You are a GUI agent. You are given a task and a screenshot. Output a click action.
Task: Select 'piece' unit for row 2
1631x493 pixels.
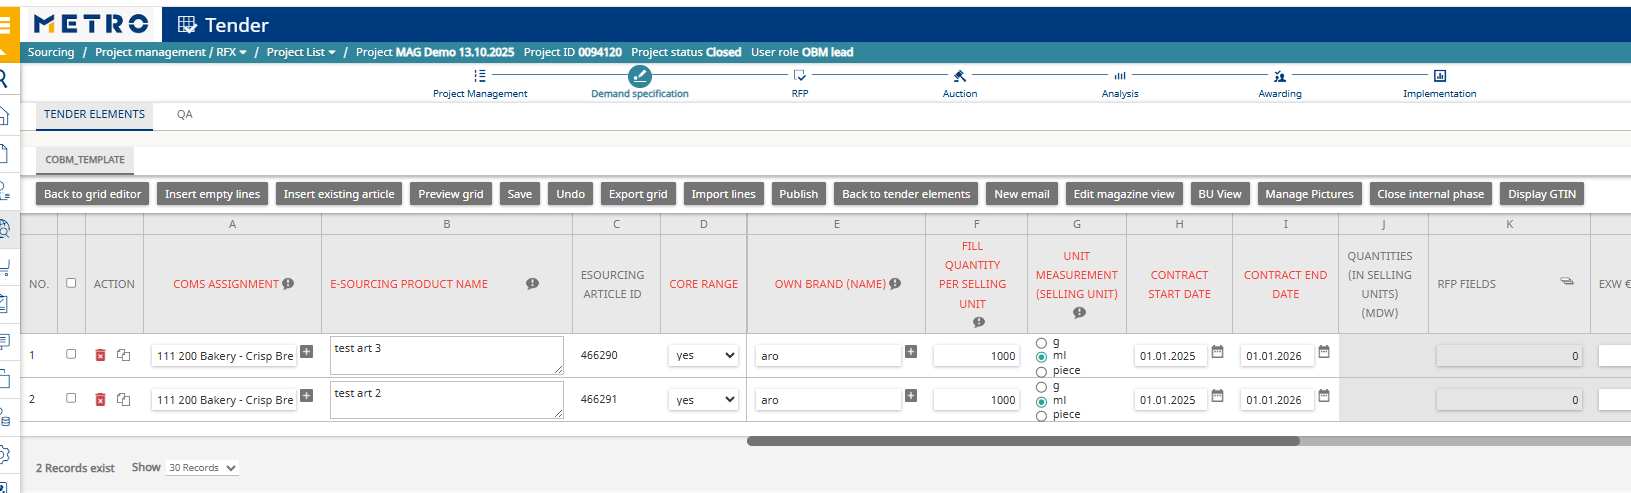tap(1042, 416)
